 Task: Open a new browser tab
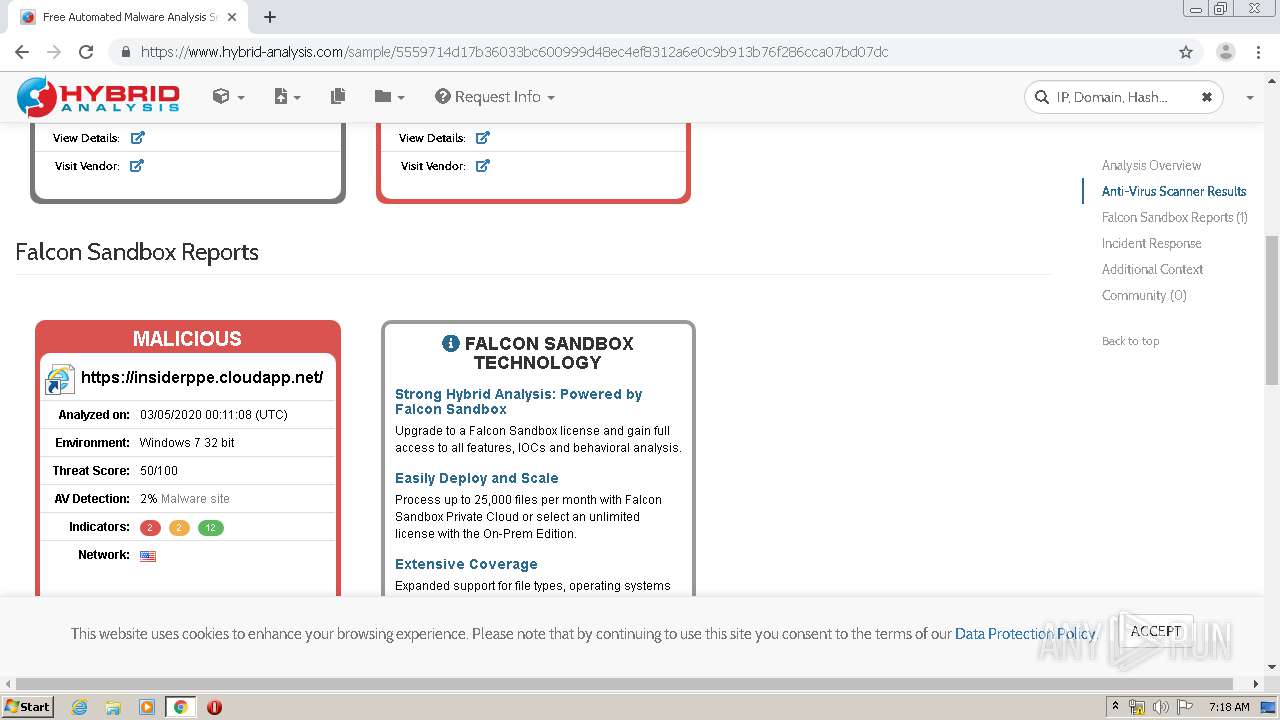pos(270,17)
